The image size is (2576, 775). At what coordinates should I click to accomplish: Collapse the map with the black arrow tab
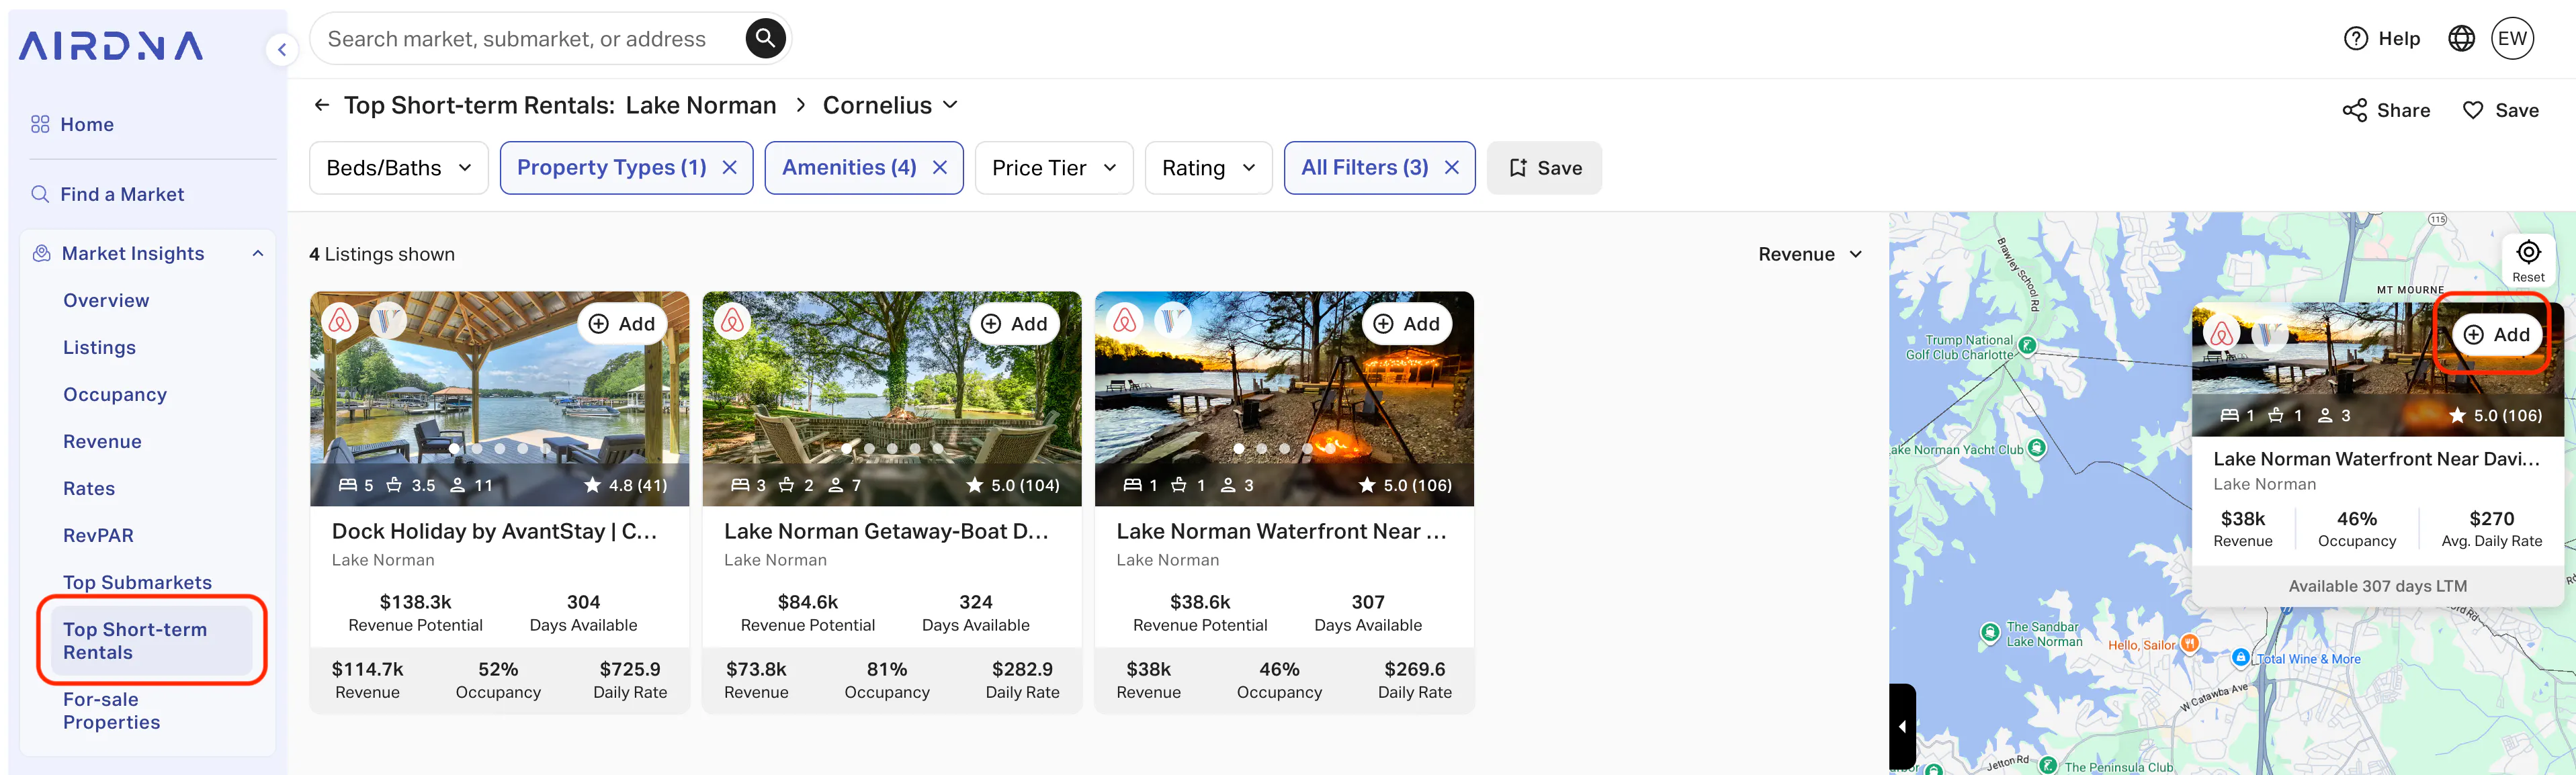coord(1902,727)
